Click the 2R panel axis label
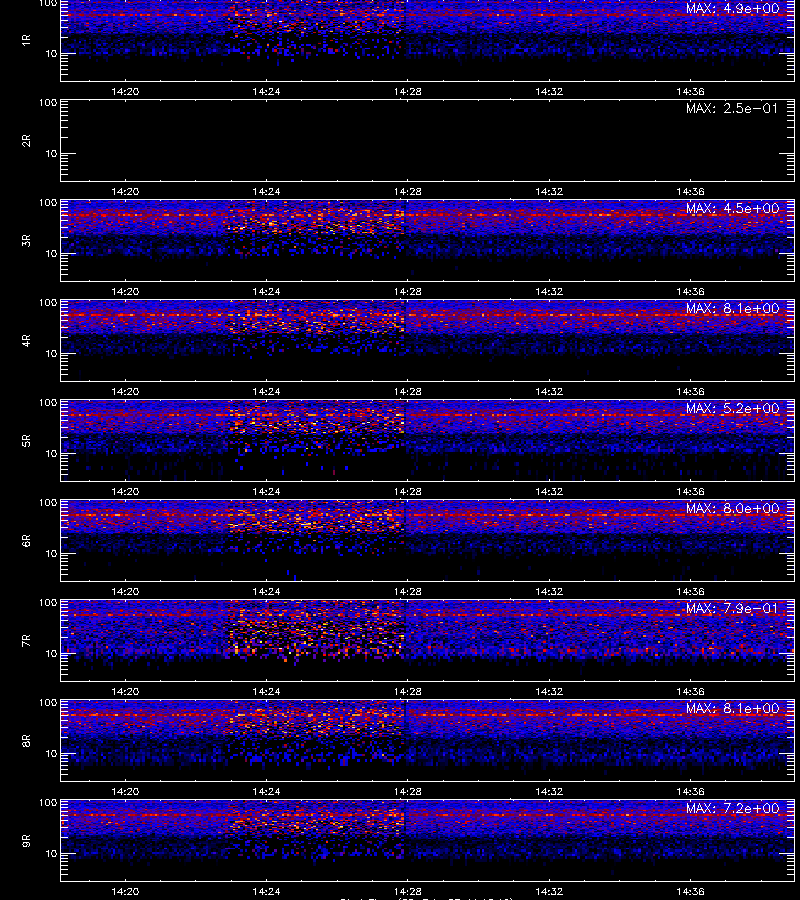 coord(26,141)
